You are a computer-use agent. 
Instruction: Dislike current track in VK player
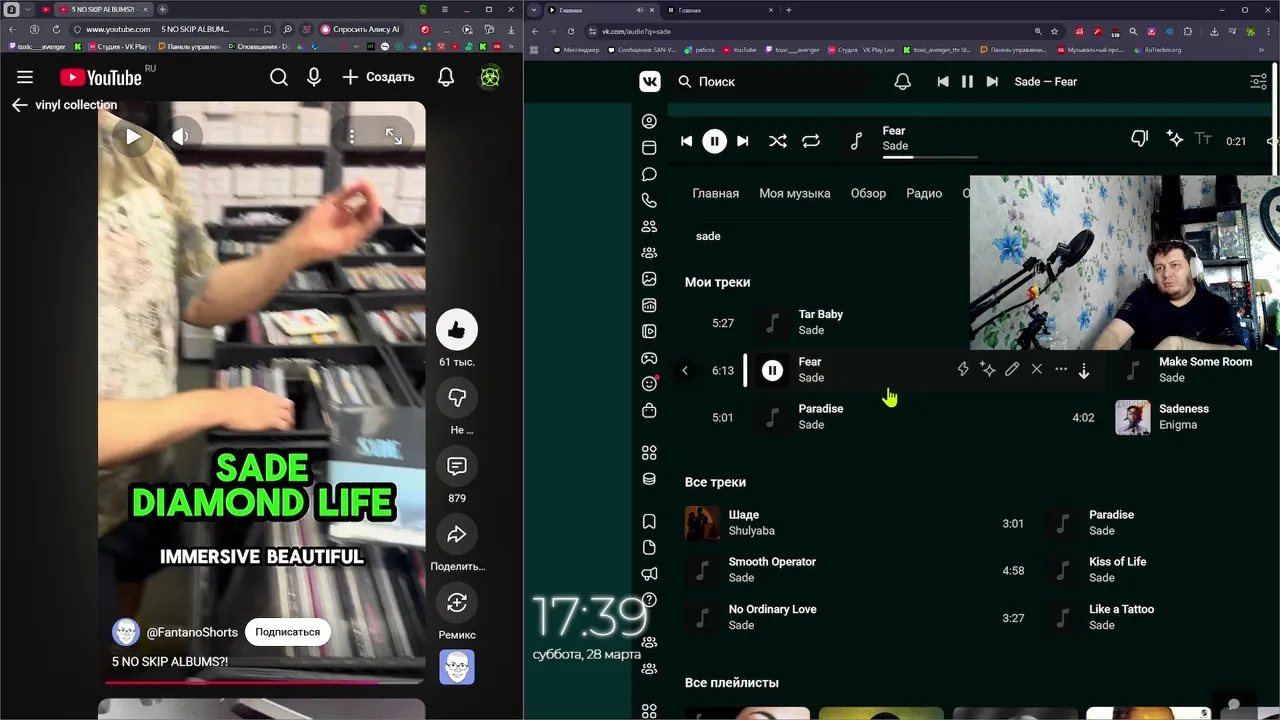1139,140
